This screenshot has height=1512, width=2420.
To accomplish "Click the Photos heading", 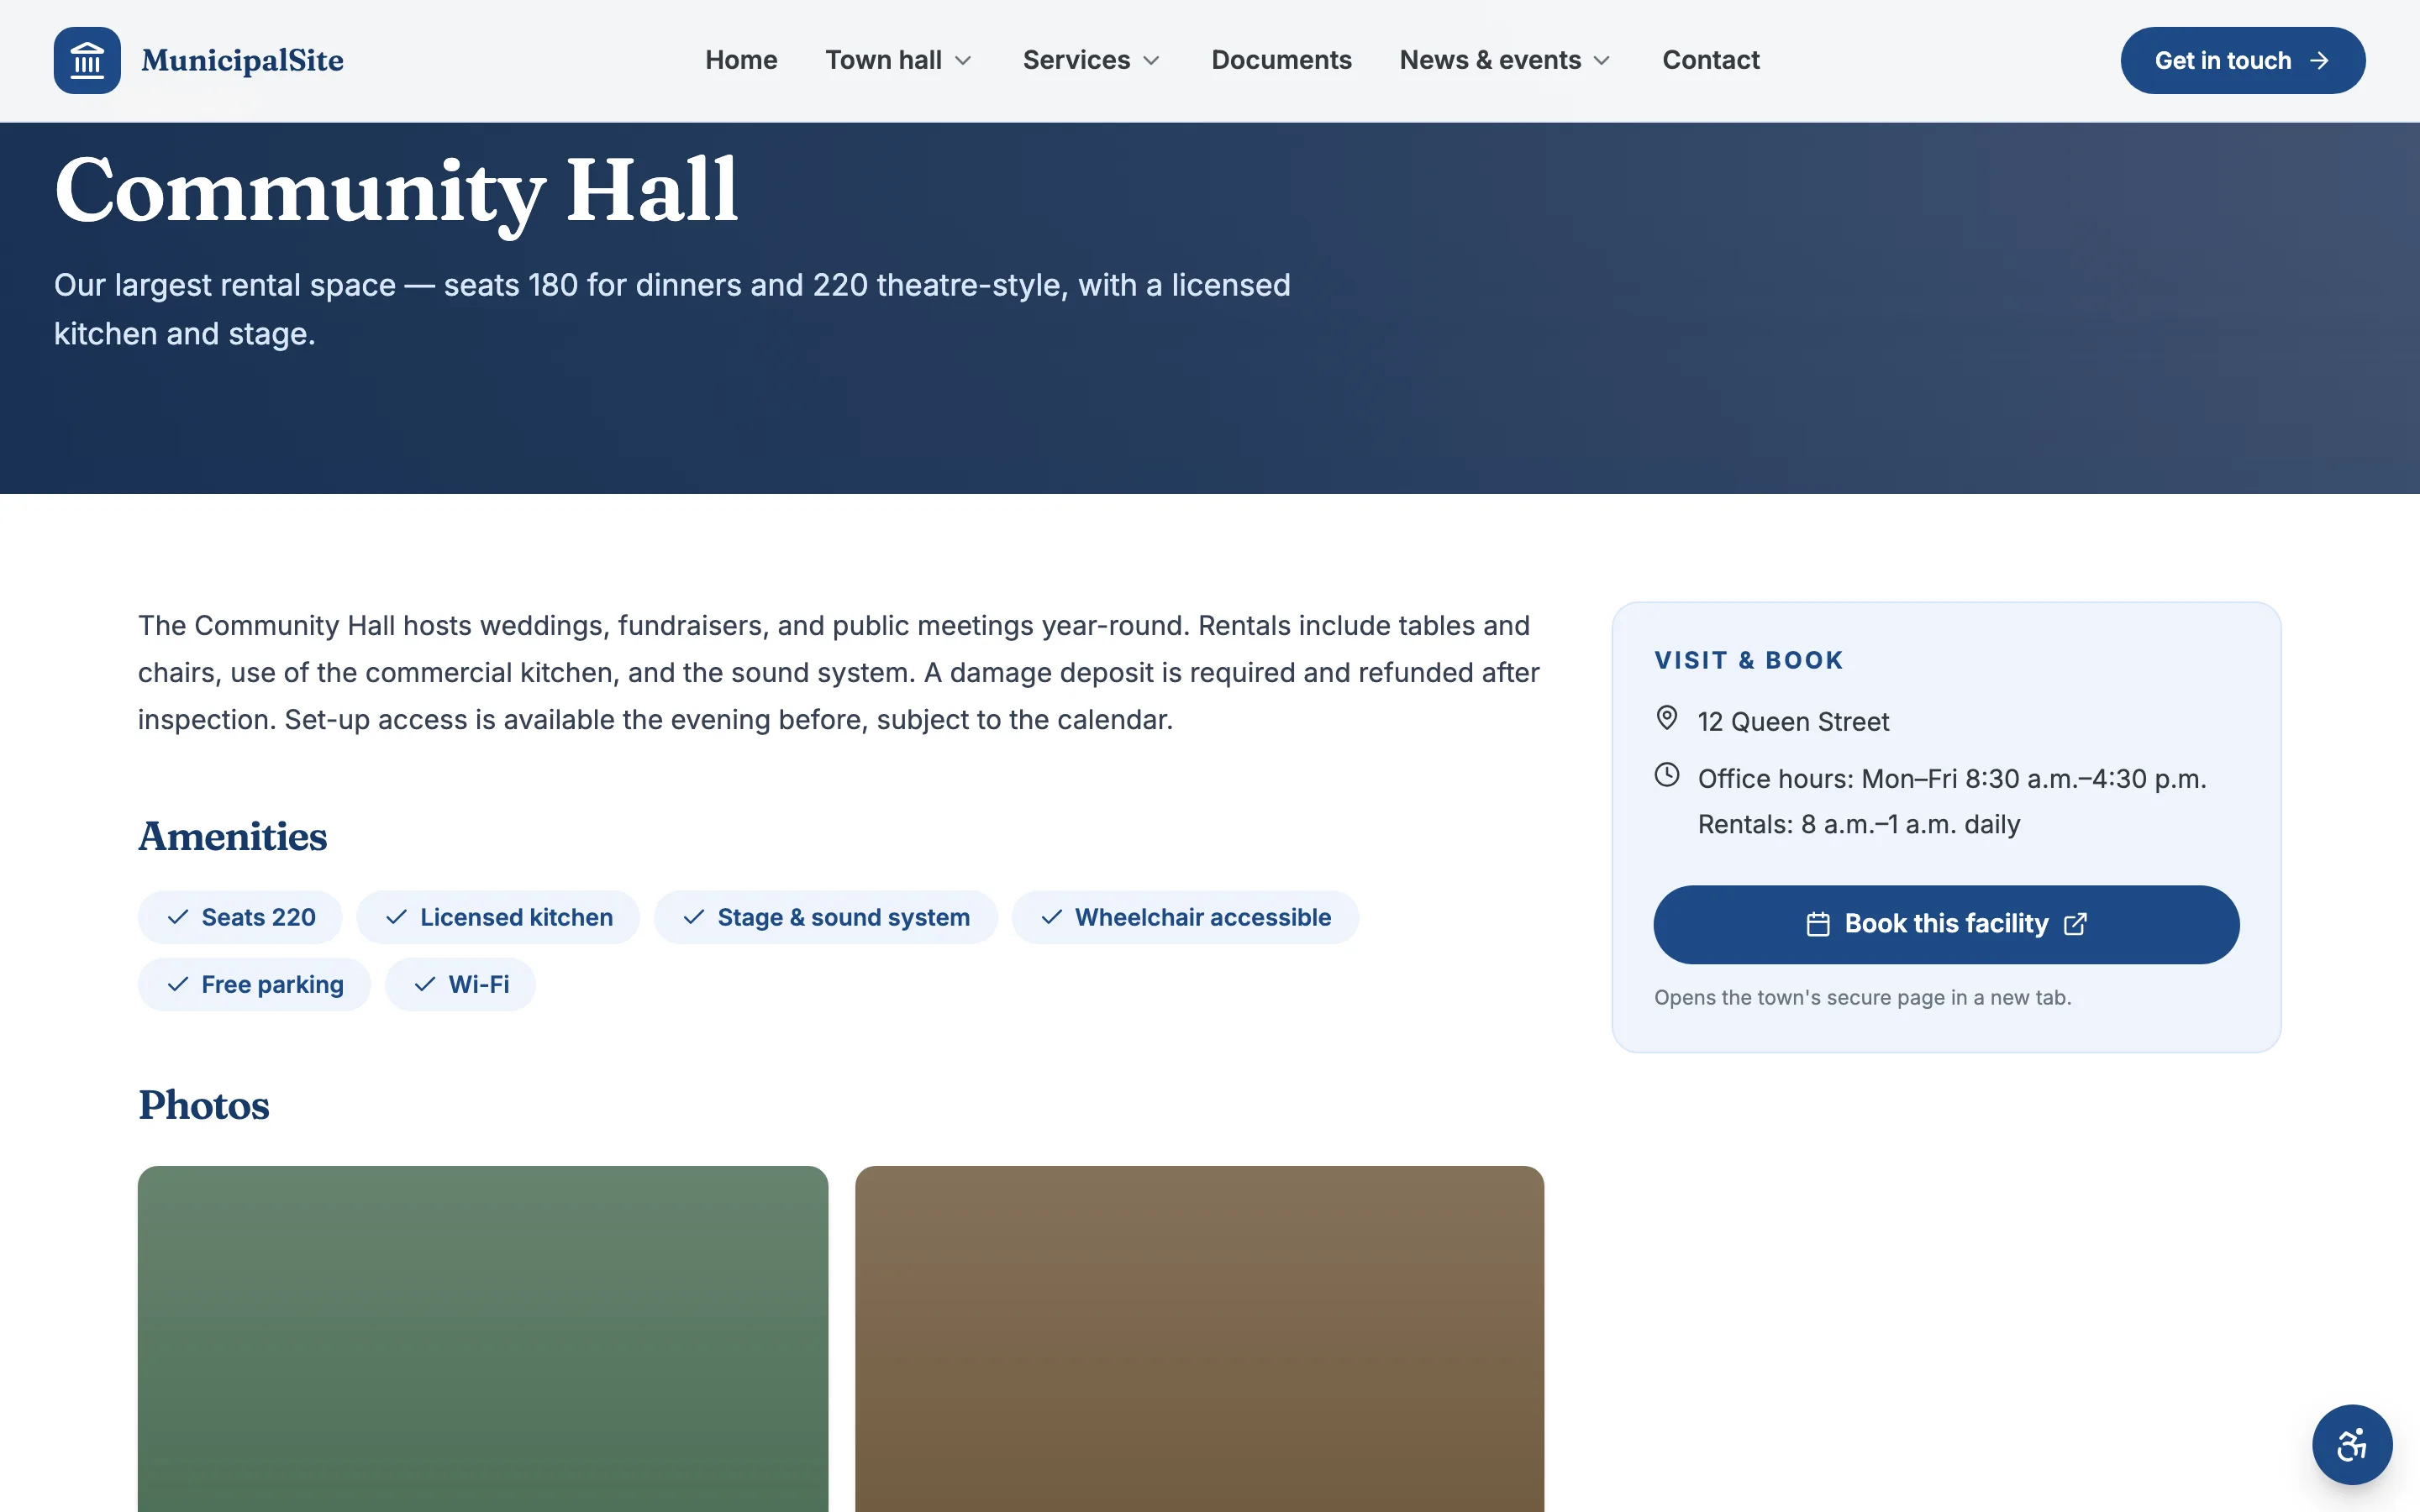I will click(x=203, y=1105).
